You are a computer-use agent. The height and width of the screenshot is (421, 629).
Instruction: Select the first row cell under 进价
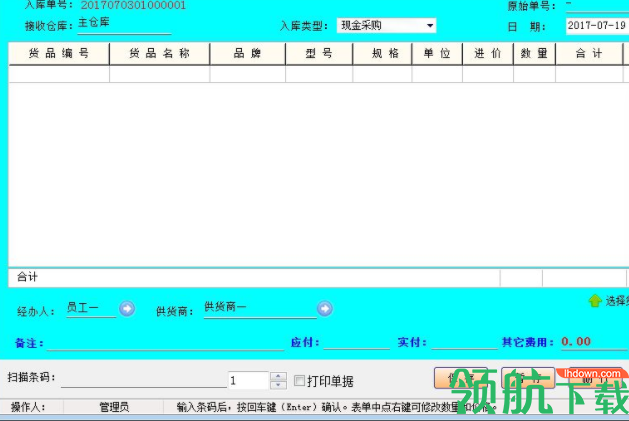pyautogui.click(x=488, y=74)
